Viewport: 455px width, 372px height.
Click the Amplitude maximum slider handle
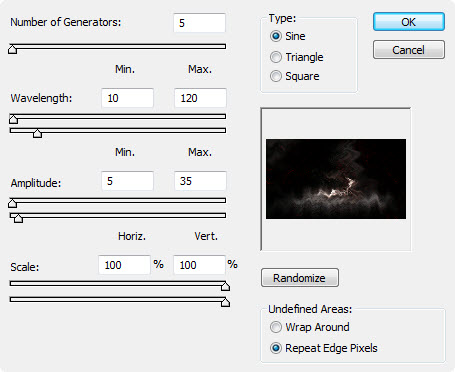18,218
